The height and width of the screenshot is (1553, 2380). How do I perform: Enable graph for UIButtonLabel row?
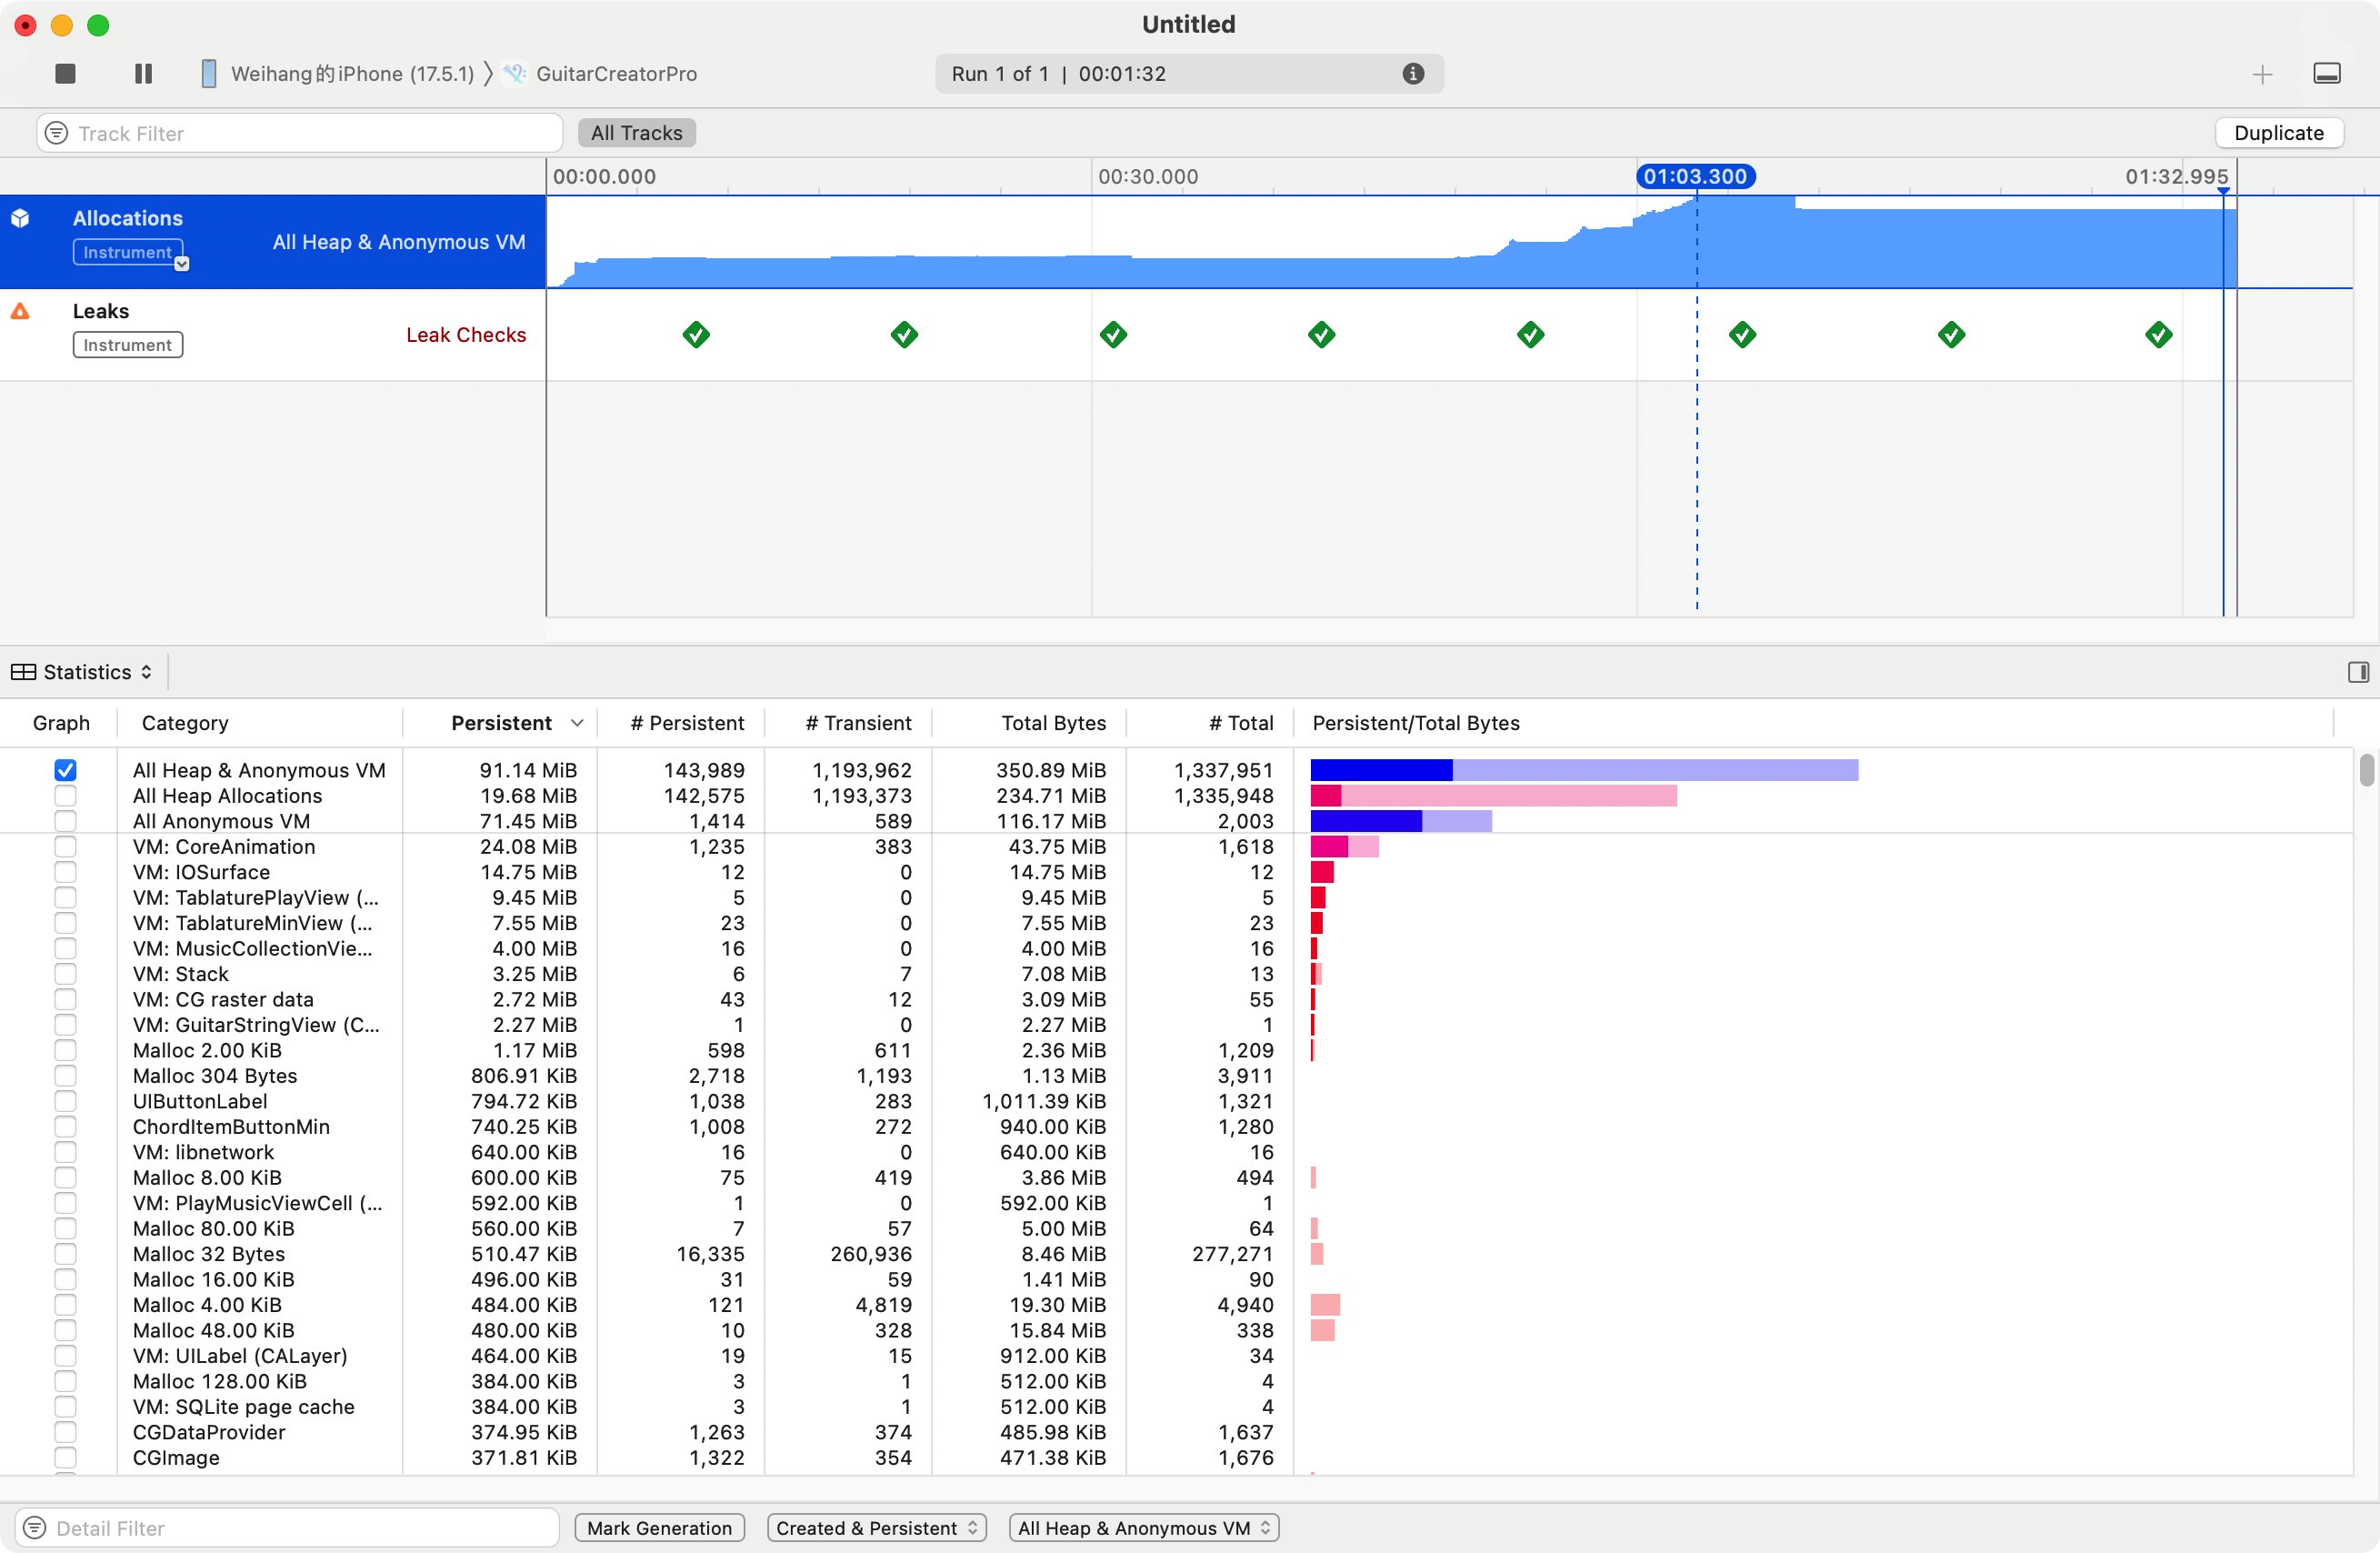tap(65, 1101)
